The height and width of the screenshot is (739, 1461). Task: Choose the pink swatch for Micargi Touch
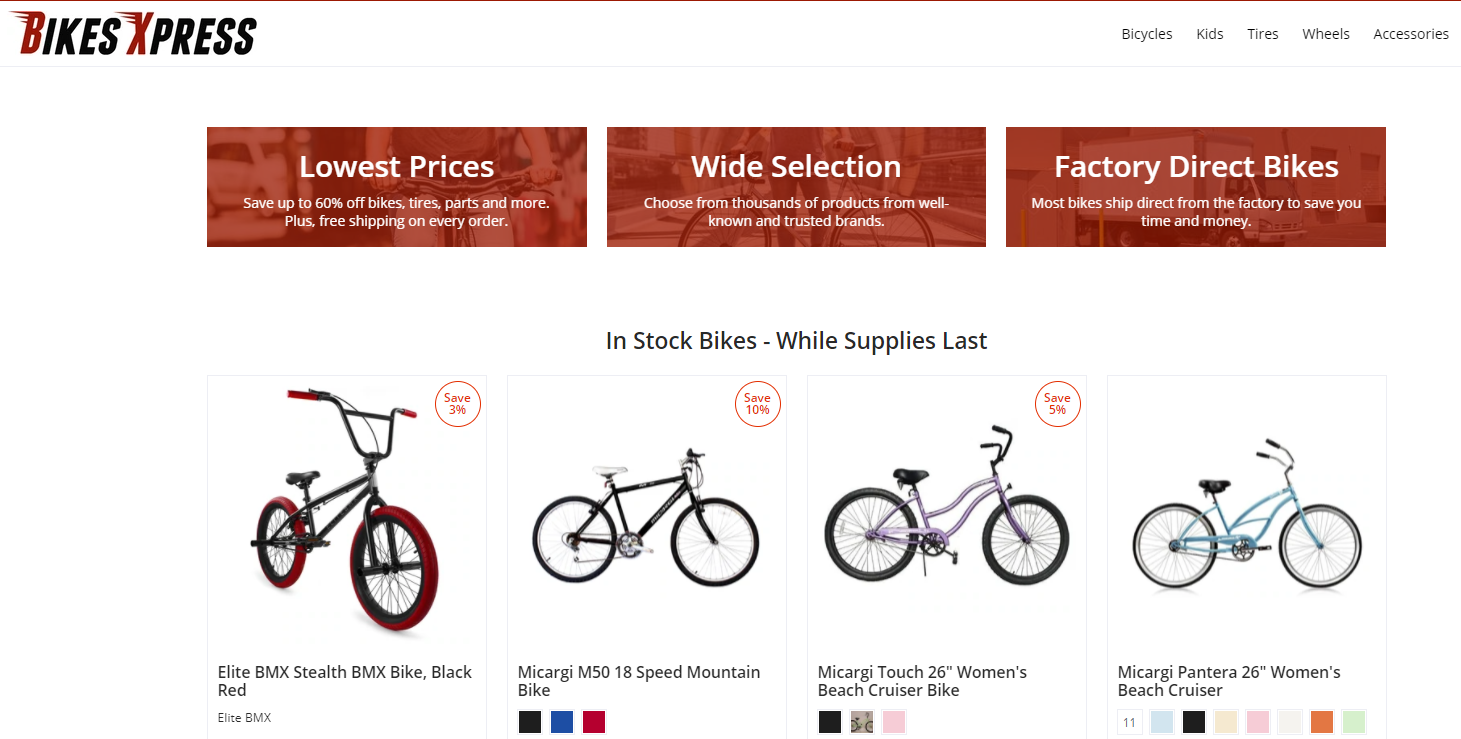[894, 722]
